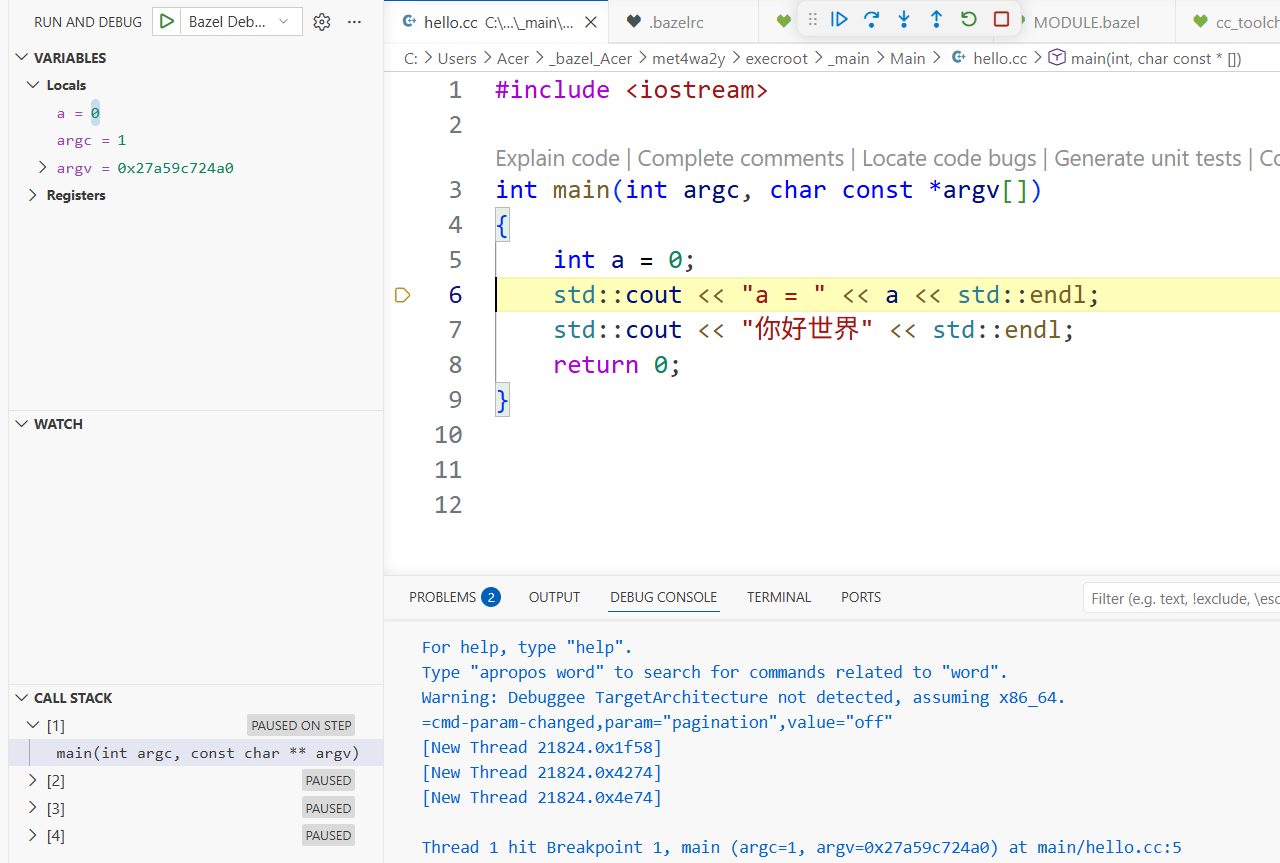
Task: Select the DEBUG CONSOLE tab
Action: (x=663, y=597)
